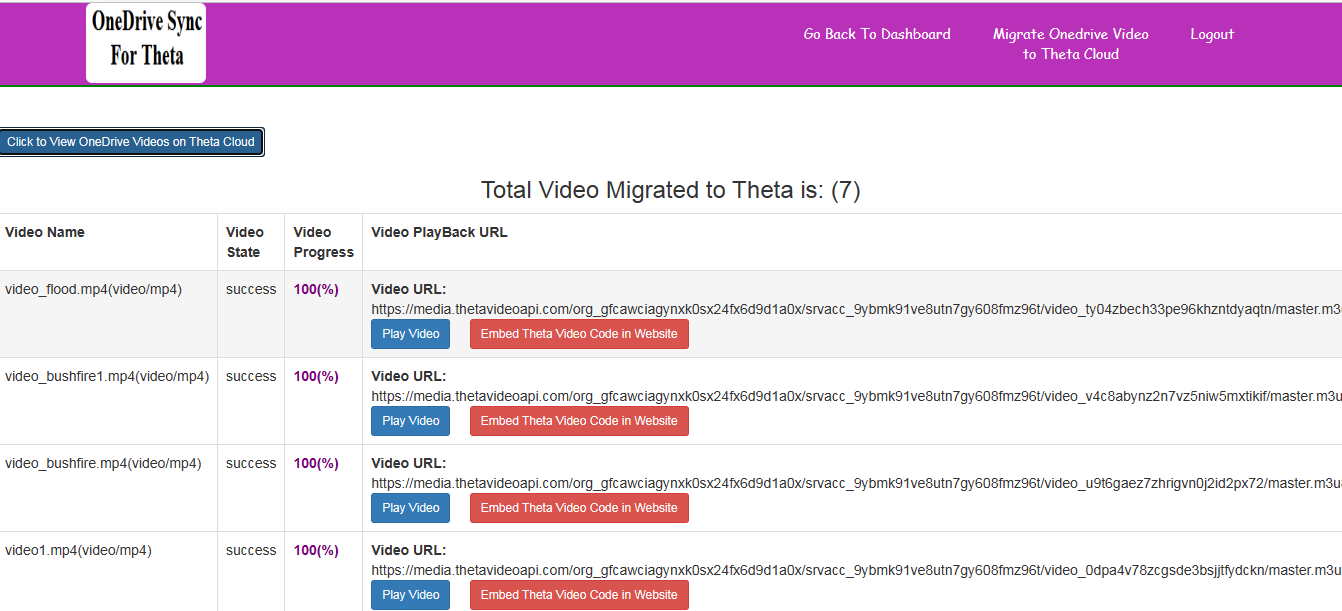The height and width of the screenshot is (611, 1342).
Task: Click 100(%) progress of video_bushfire.mp4
Action: [x=316, y=463]
